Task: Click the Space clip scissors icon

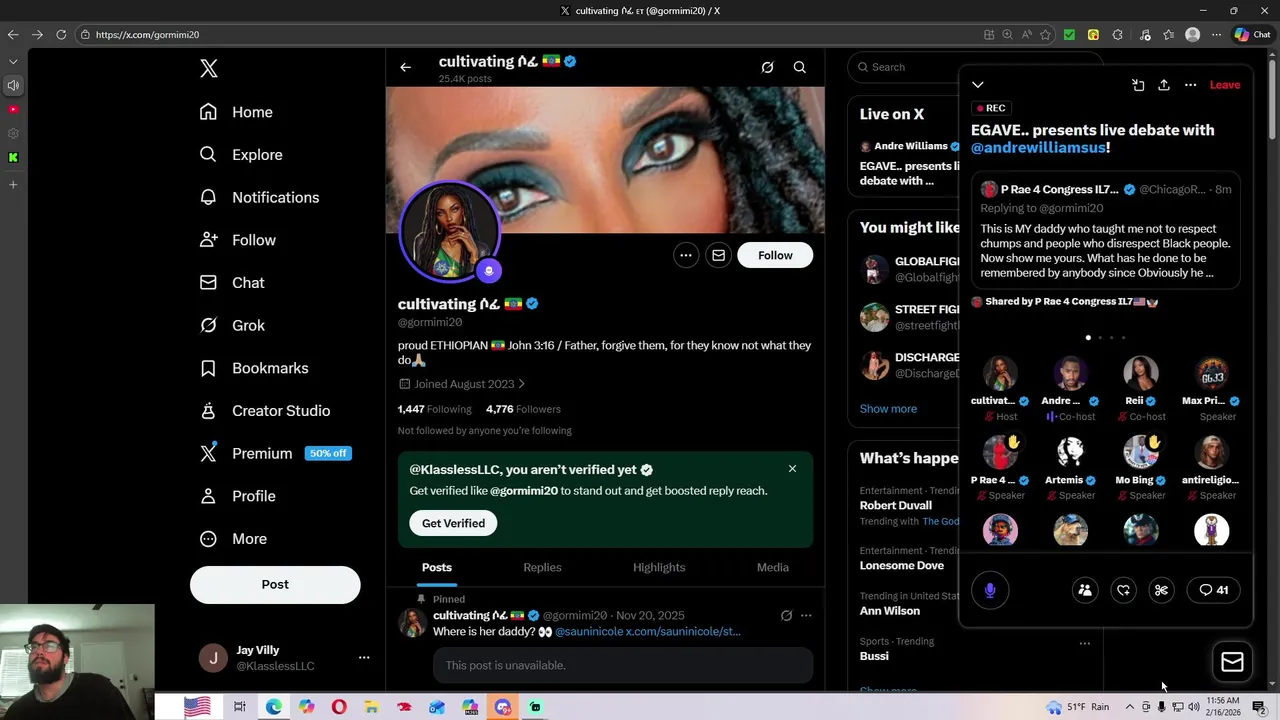Action: click(x=1161, y=590)
